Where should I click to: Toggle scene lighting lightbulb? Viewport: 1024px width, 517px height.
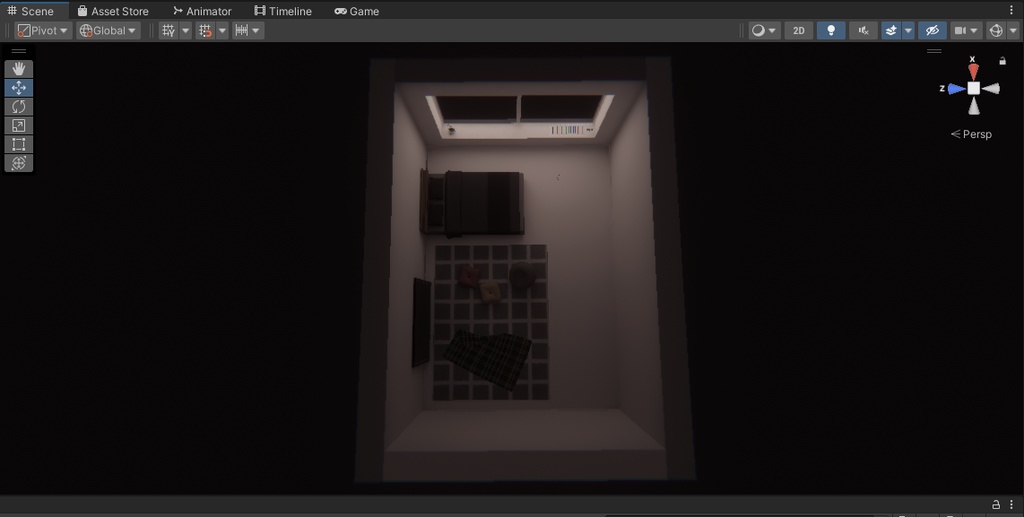click(x=831, y=31)
